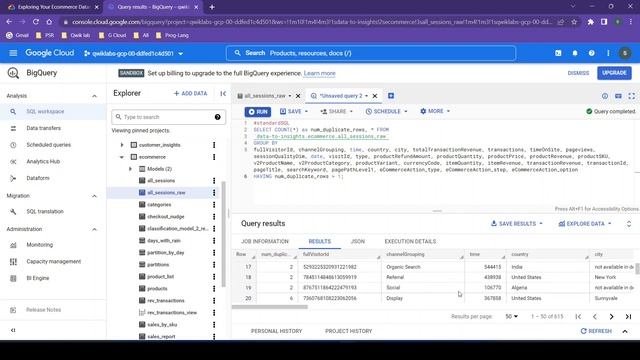Screen dimensions: 640x360
Task: Open EXPLORE DATA dropdown
Action: click(585, 224)
